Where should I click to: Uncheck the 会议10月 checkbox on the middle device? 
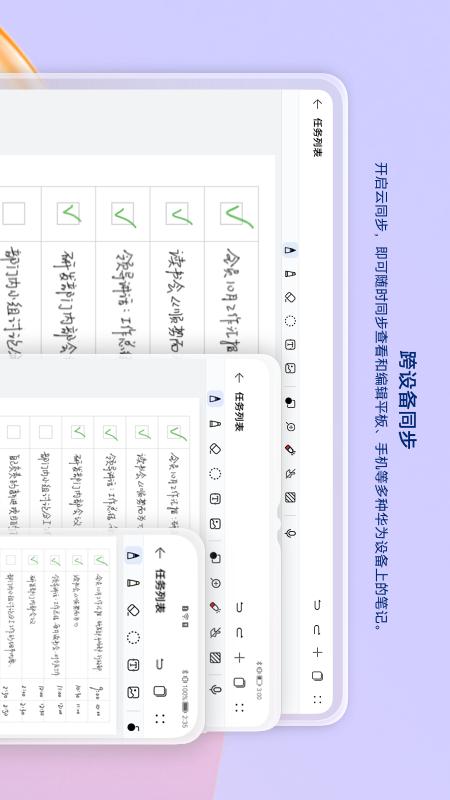174,432
